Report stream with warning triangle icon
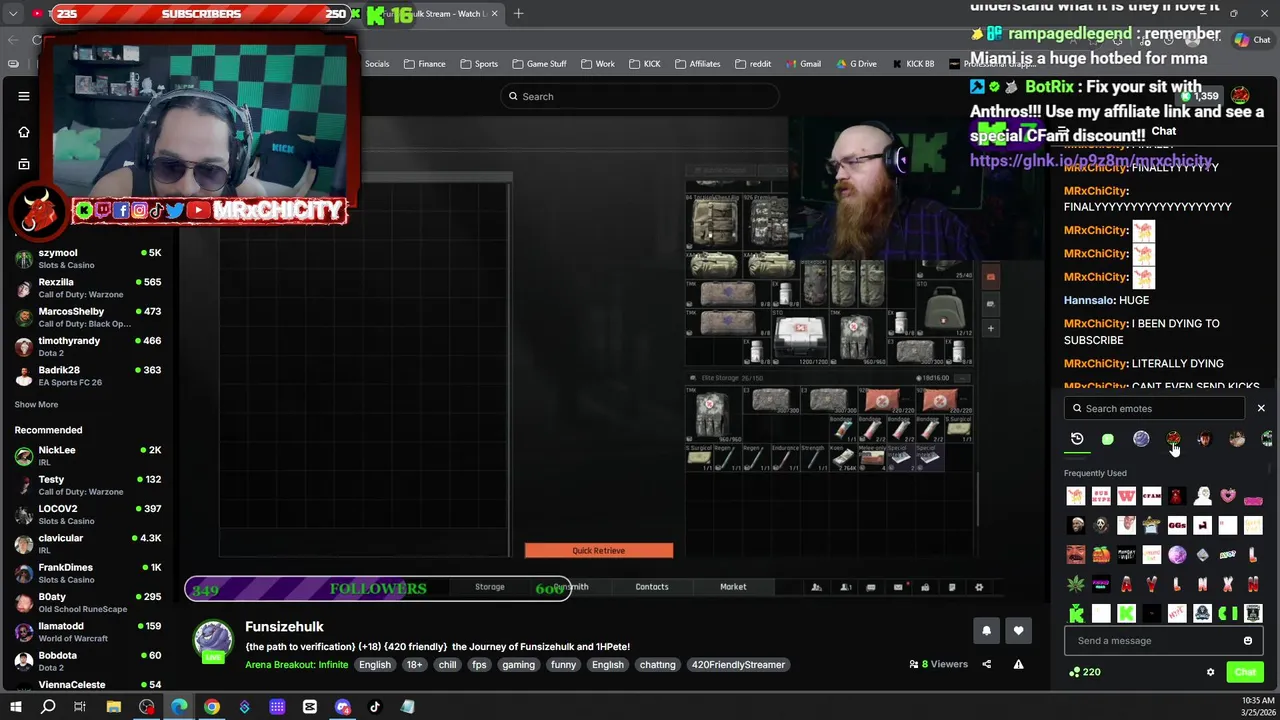This screenshot has width=1280, height=720. [x=1018, y=664]
